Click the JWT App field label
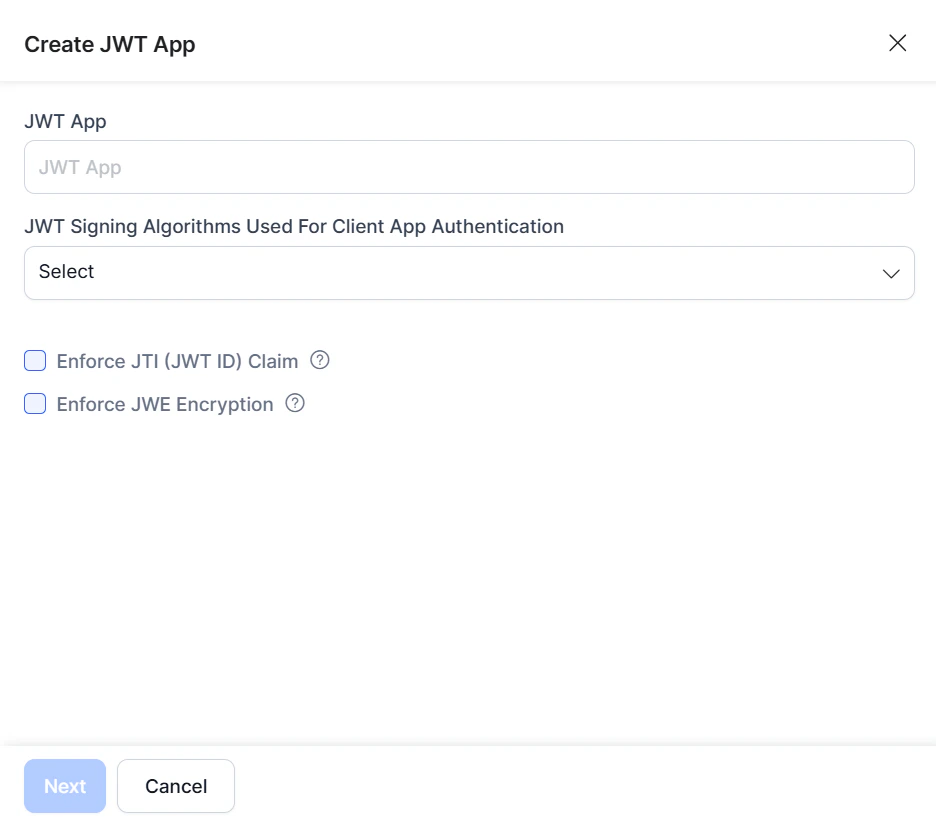The height and width of the screenshot is (826, 936). pos(65,121)
